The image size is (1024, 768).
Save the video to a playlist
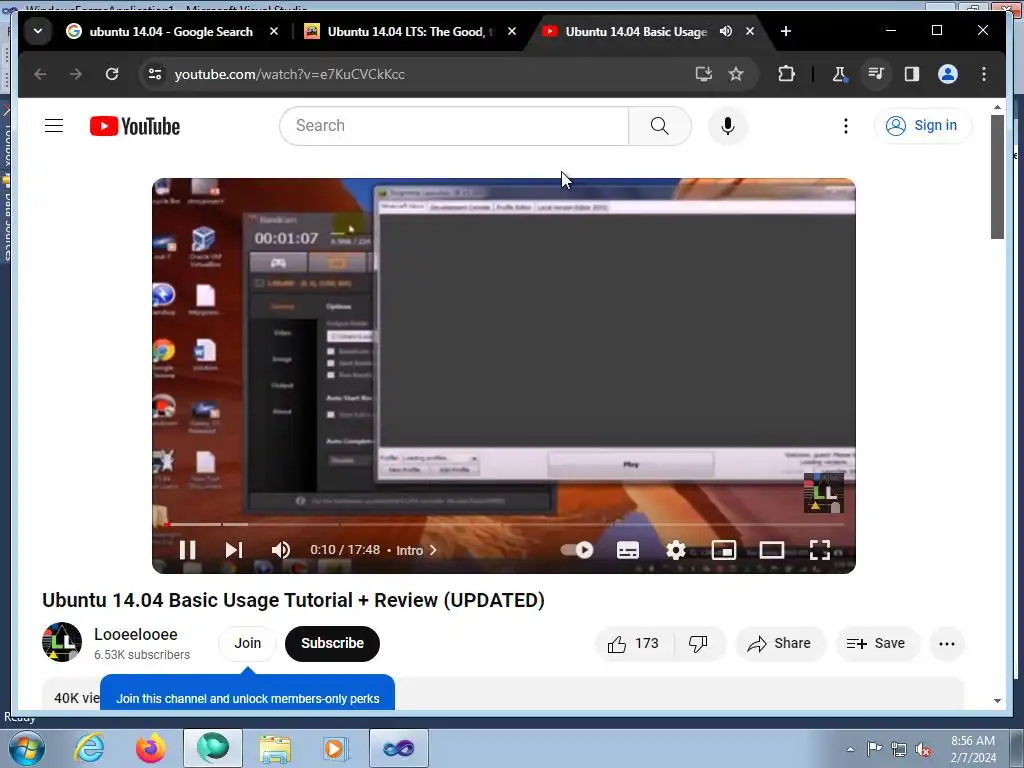pos(876,644)
